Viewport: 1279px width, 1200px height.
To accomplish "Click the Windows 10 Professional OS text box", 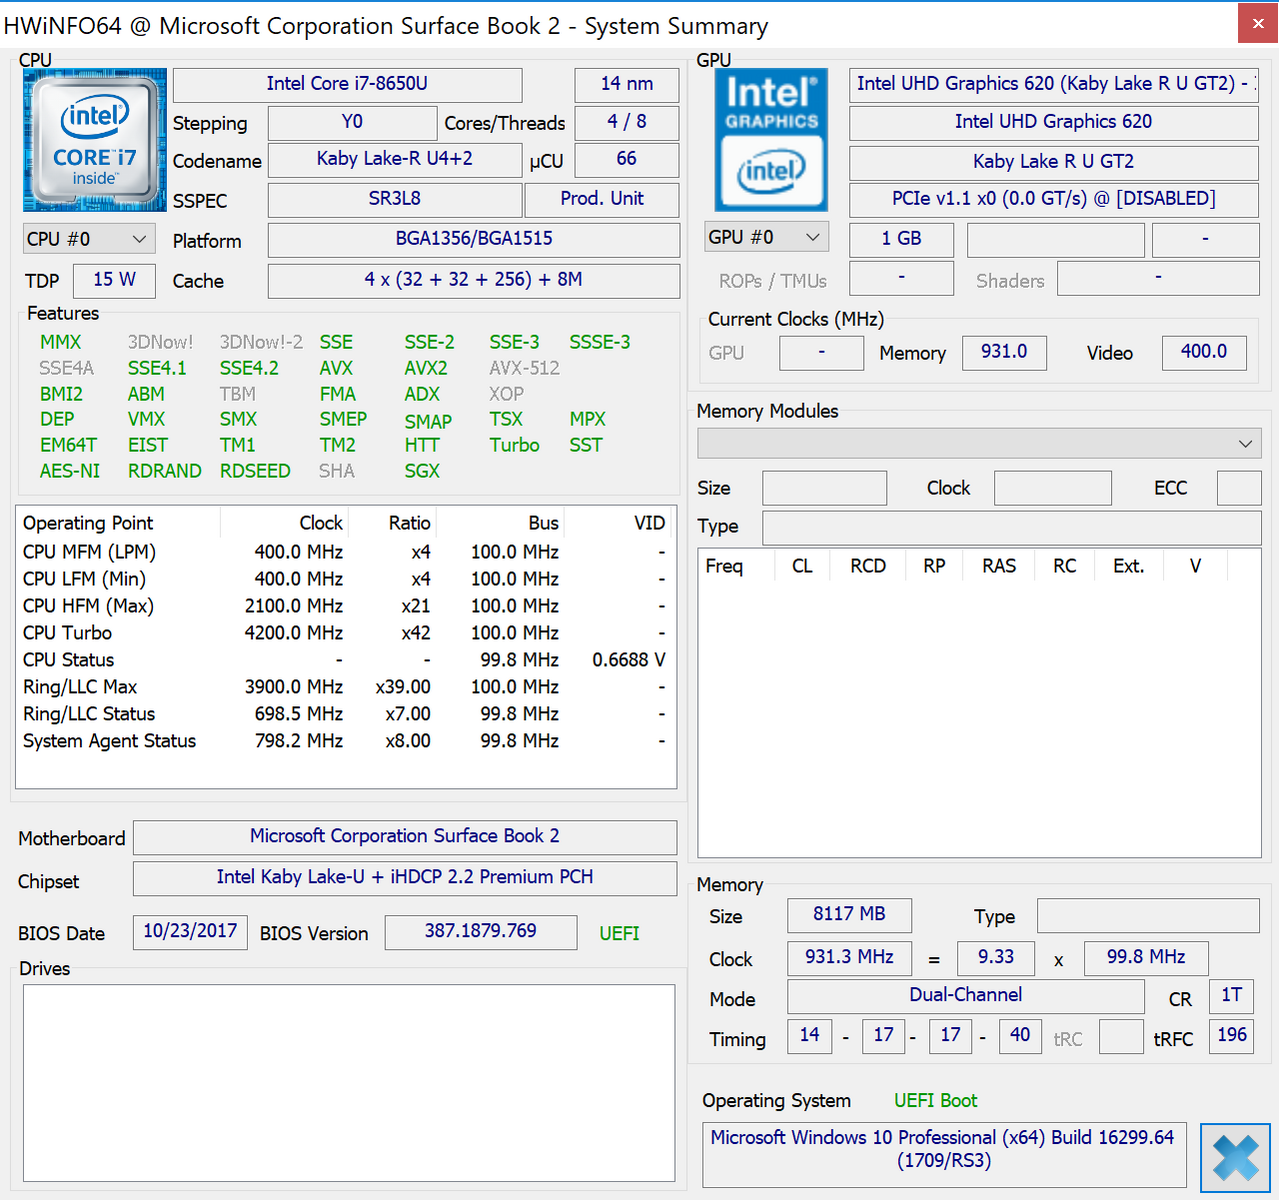I will (x=943, y=1150).
